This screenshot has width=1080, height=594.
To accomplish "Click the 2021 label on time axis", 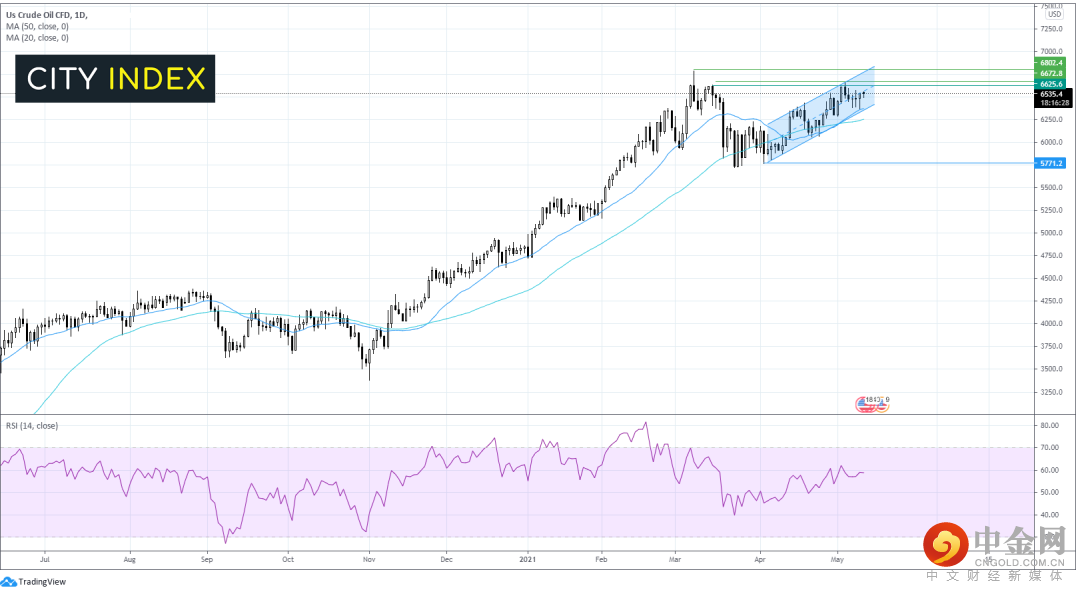I will [528, 560].
